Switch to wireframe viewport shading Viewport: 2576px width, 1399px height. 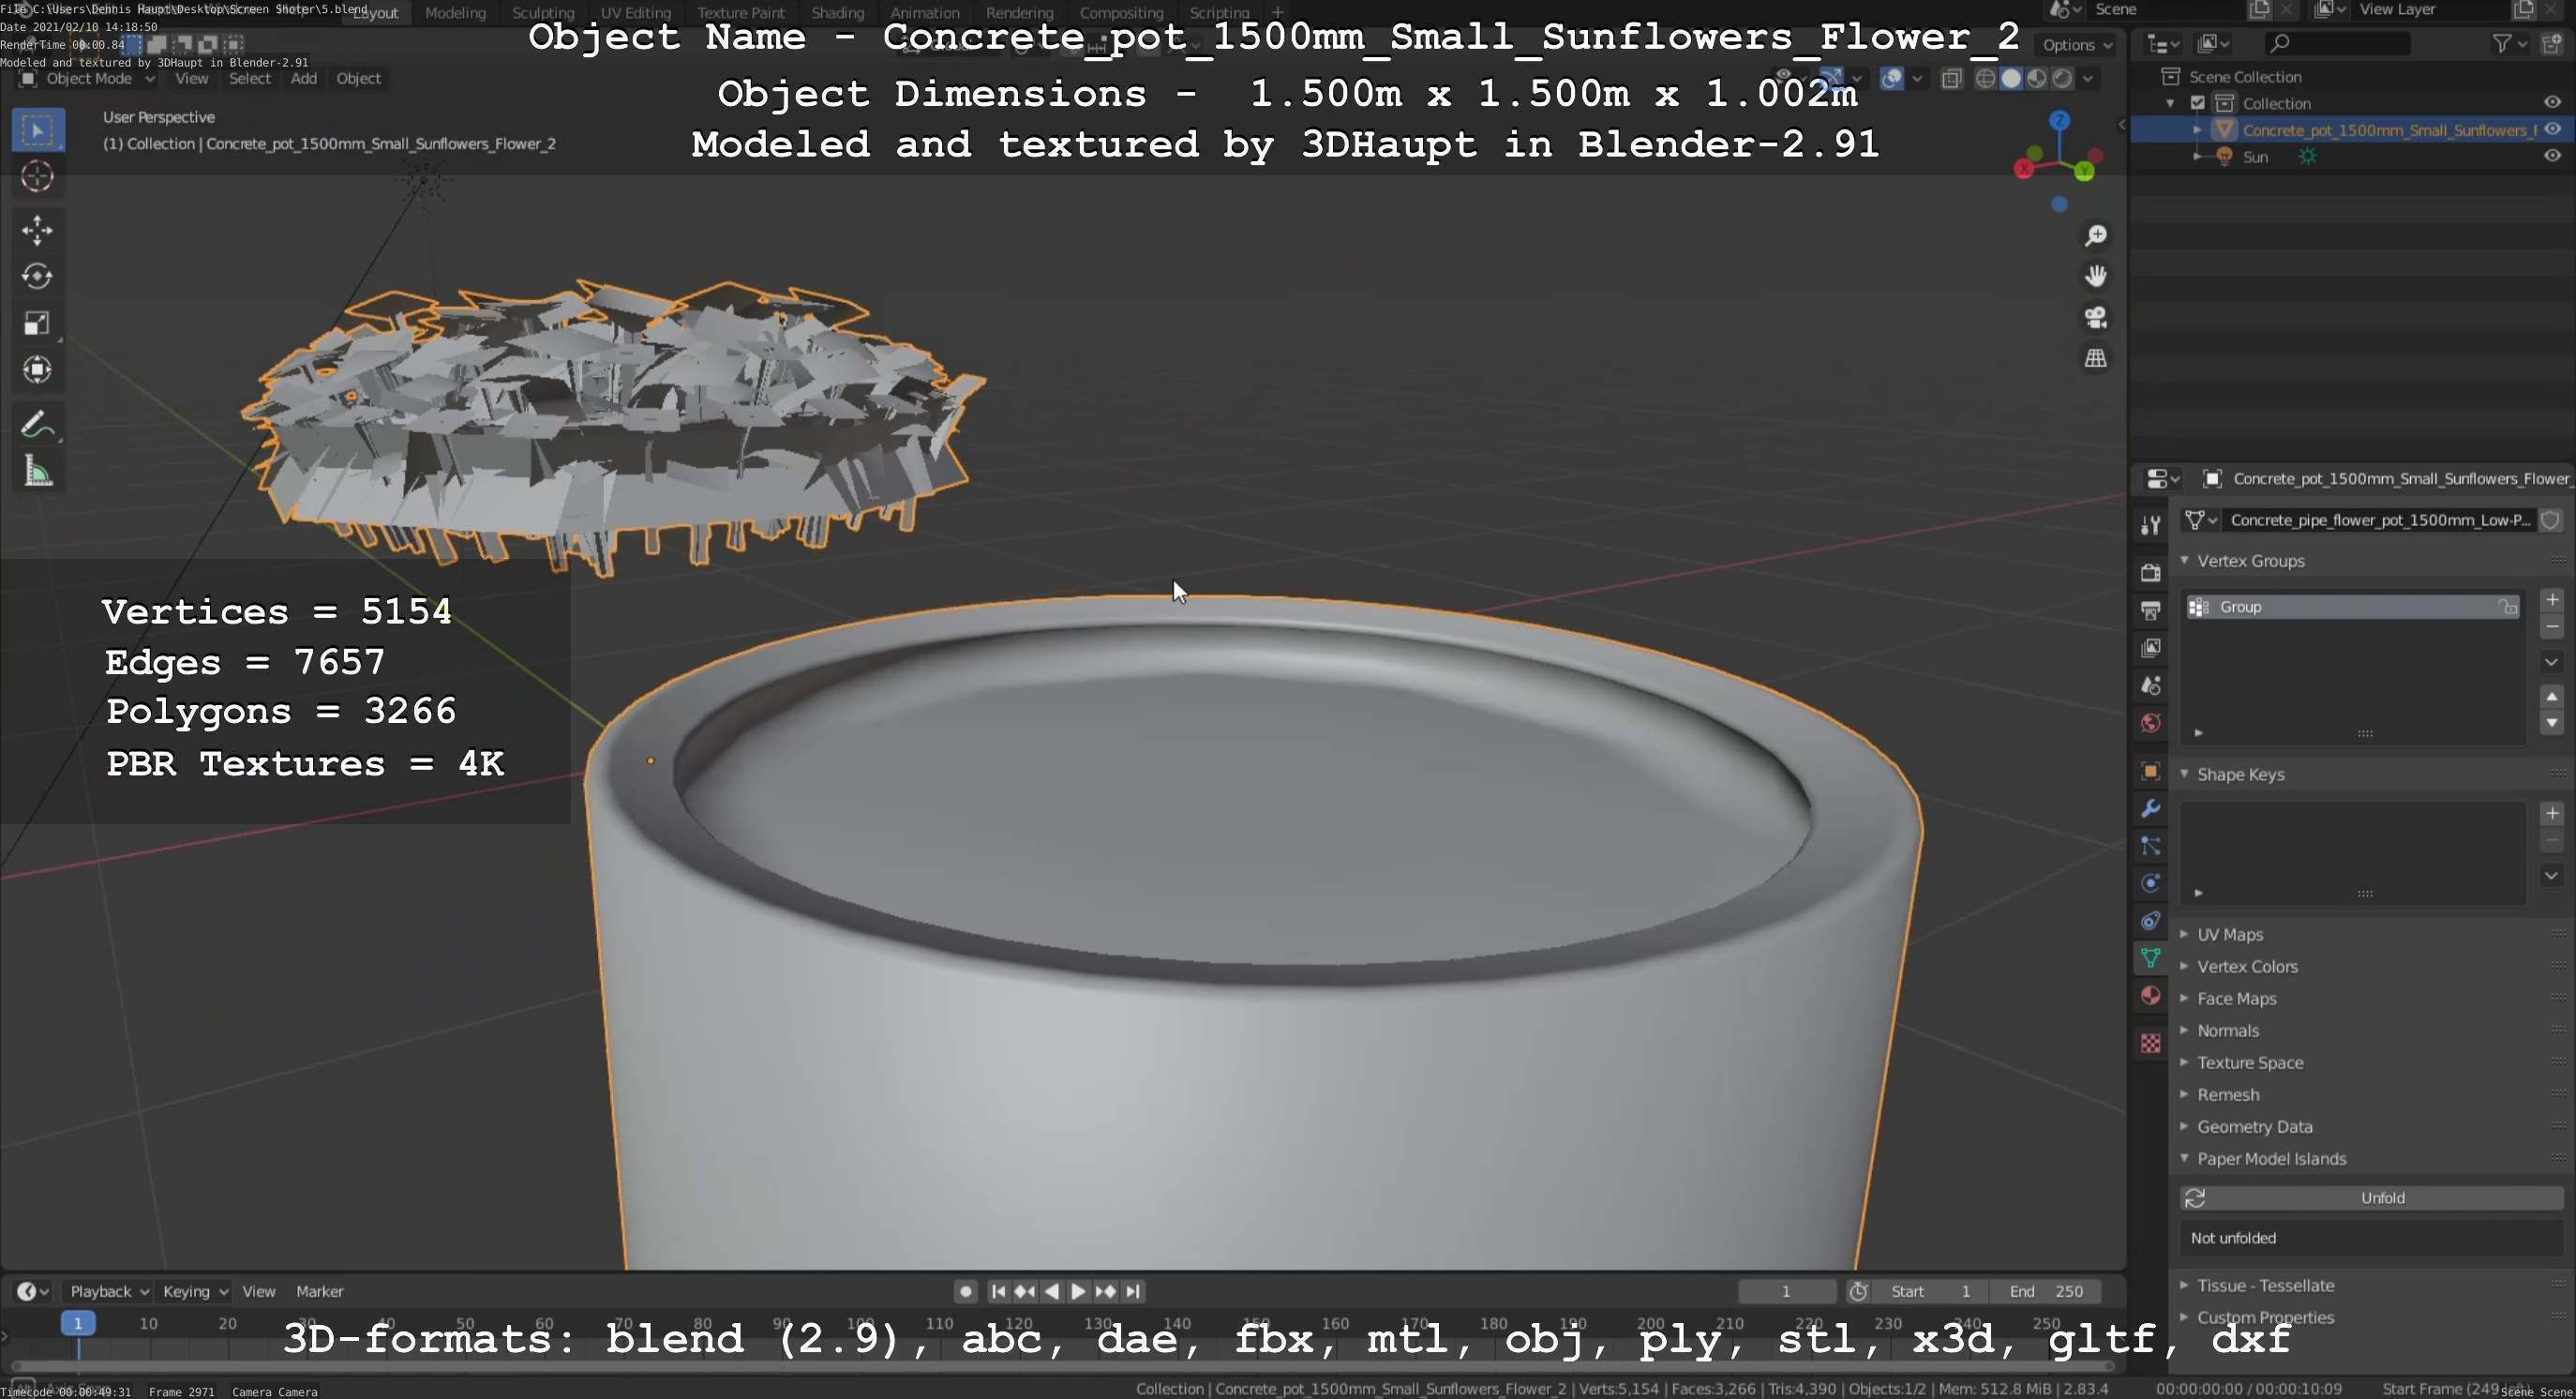(x=1985, y=78)
